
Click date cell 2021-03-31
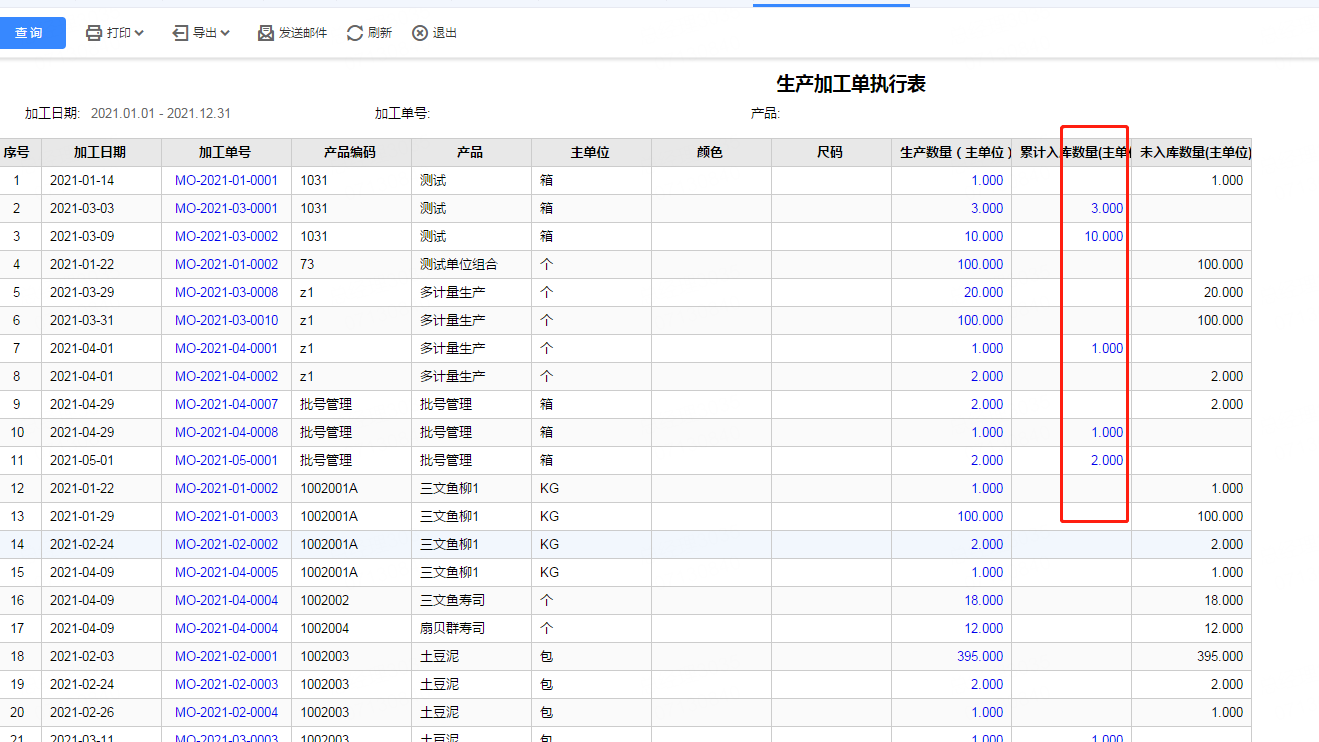[x=82, y=321]
